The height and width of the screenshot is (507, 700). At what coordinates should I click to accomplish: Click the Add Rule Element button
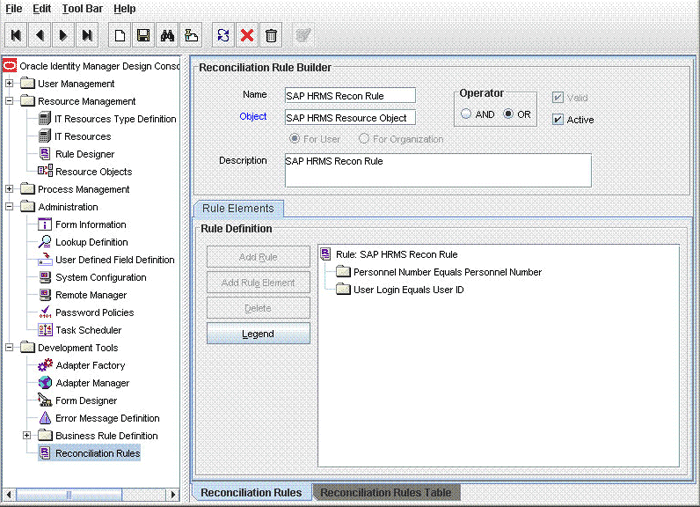258,283
